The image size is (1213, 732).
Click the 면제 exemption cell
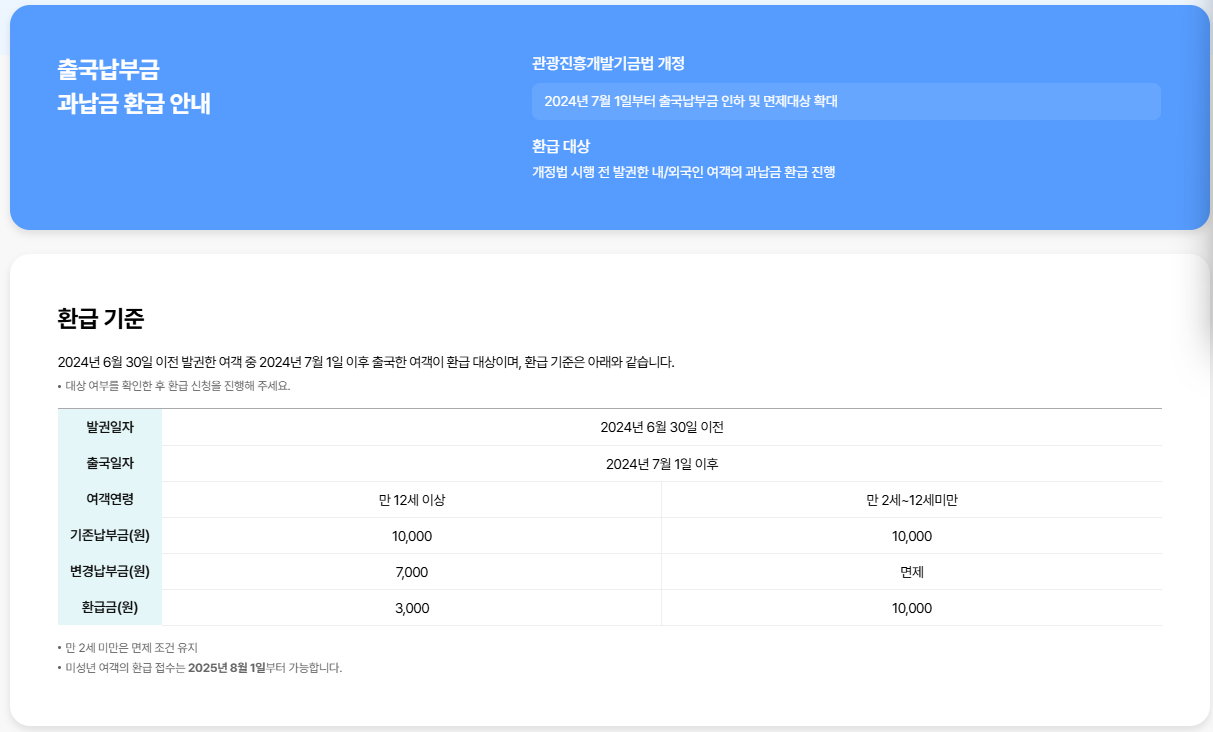click(912, 571)
